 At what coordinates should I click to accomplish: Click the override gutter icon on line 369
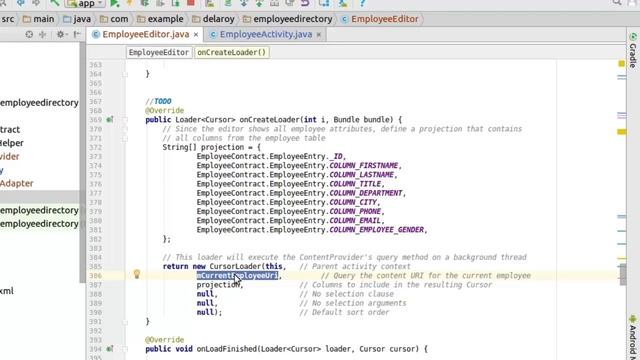tap(109, 120)
